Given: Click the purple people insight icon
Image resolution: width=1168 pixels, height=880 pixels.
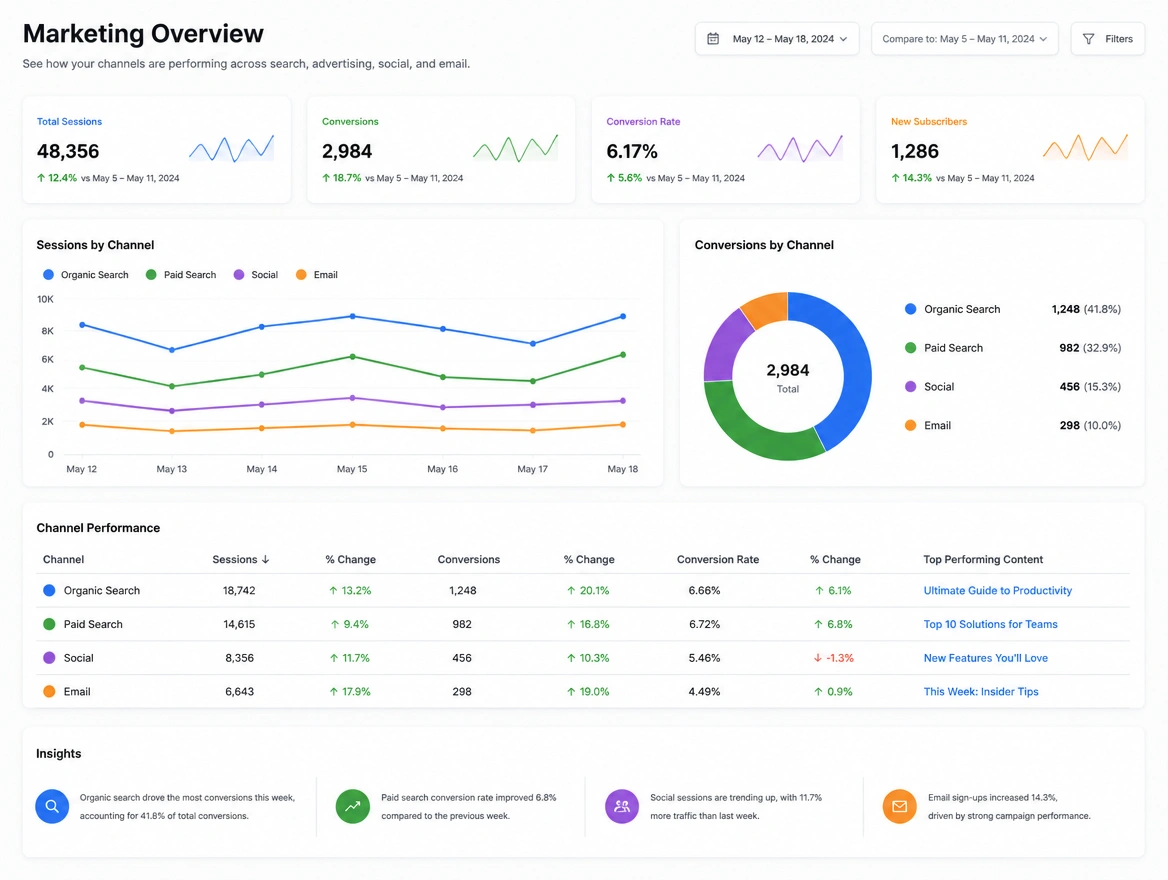Looking at the screenshot, I should point(622,806).
